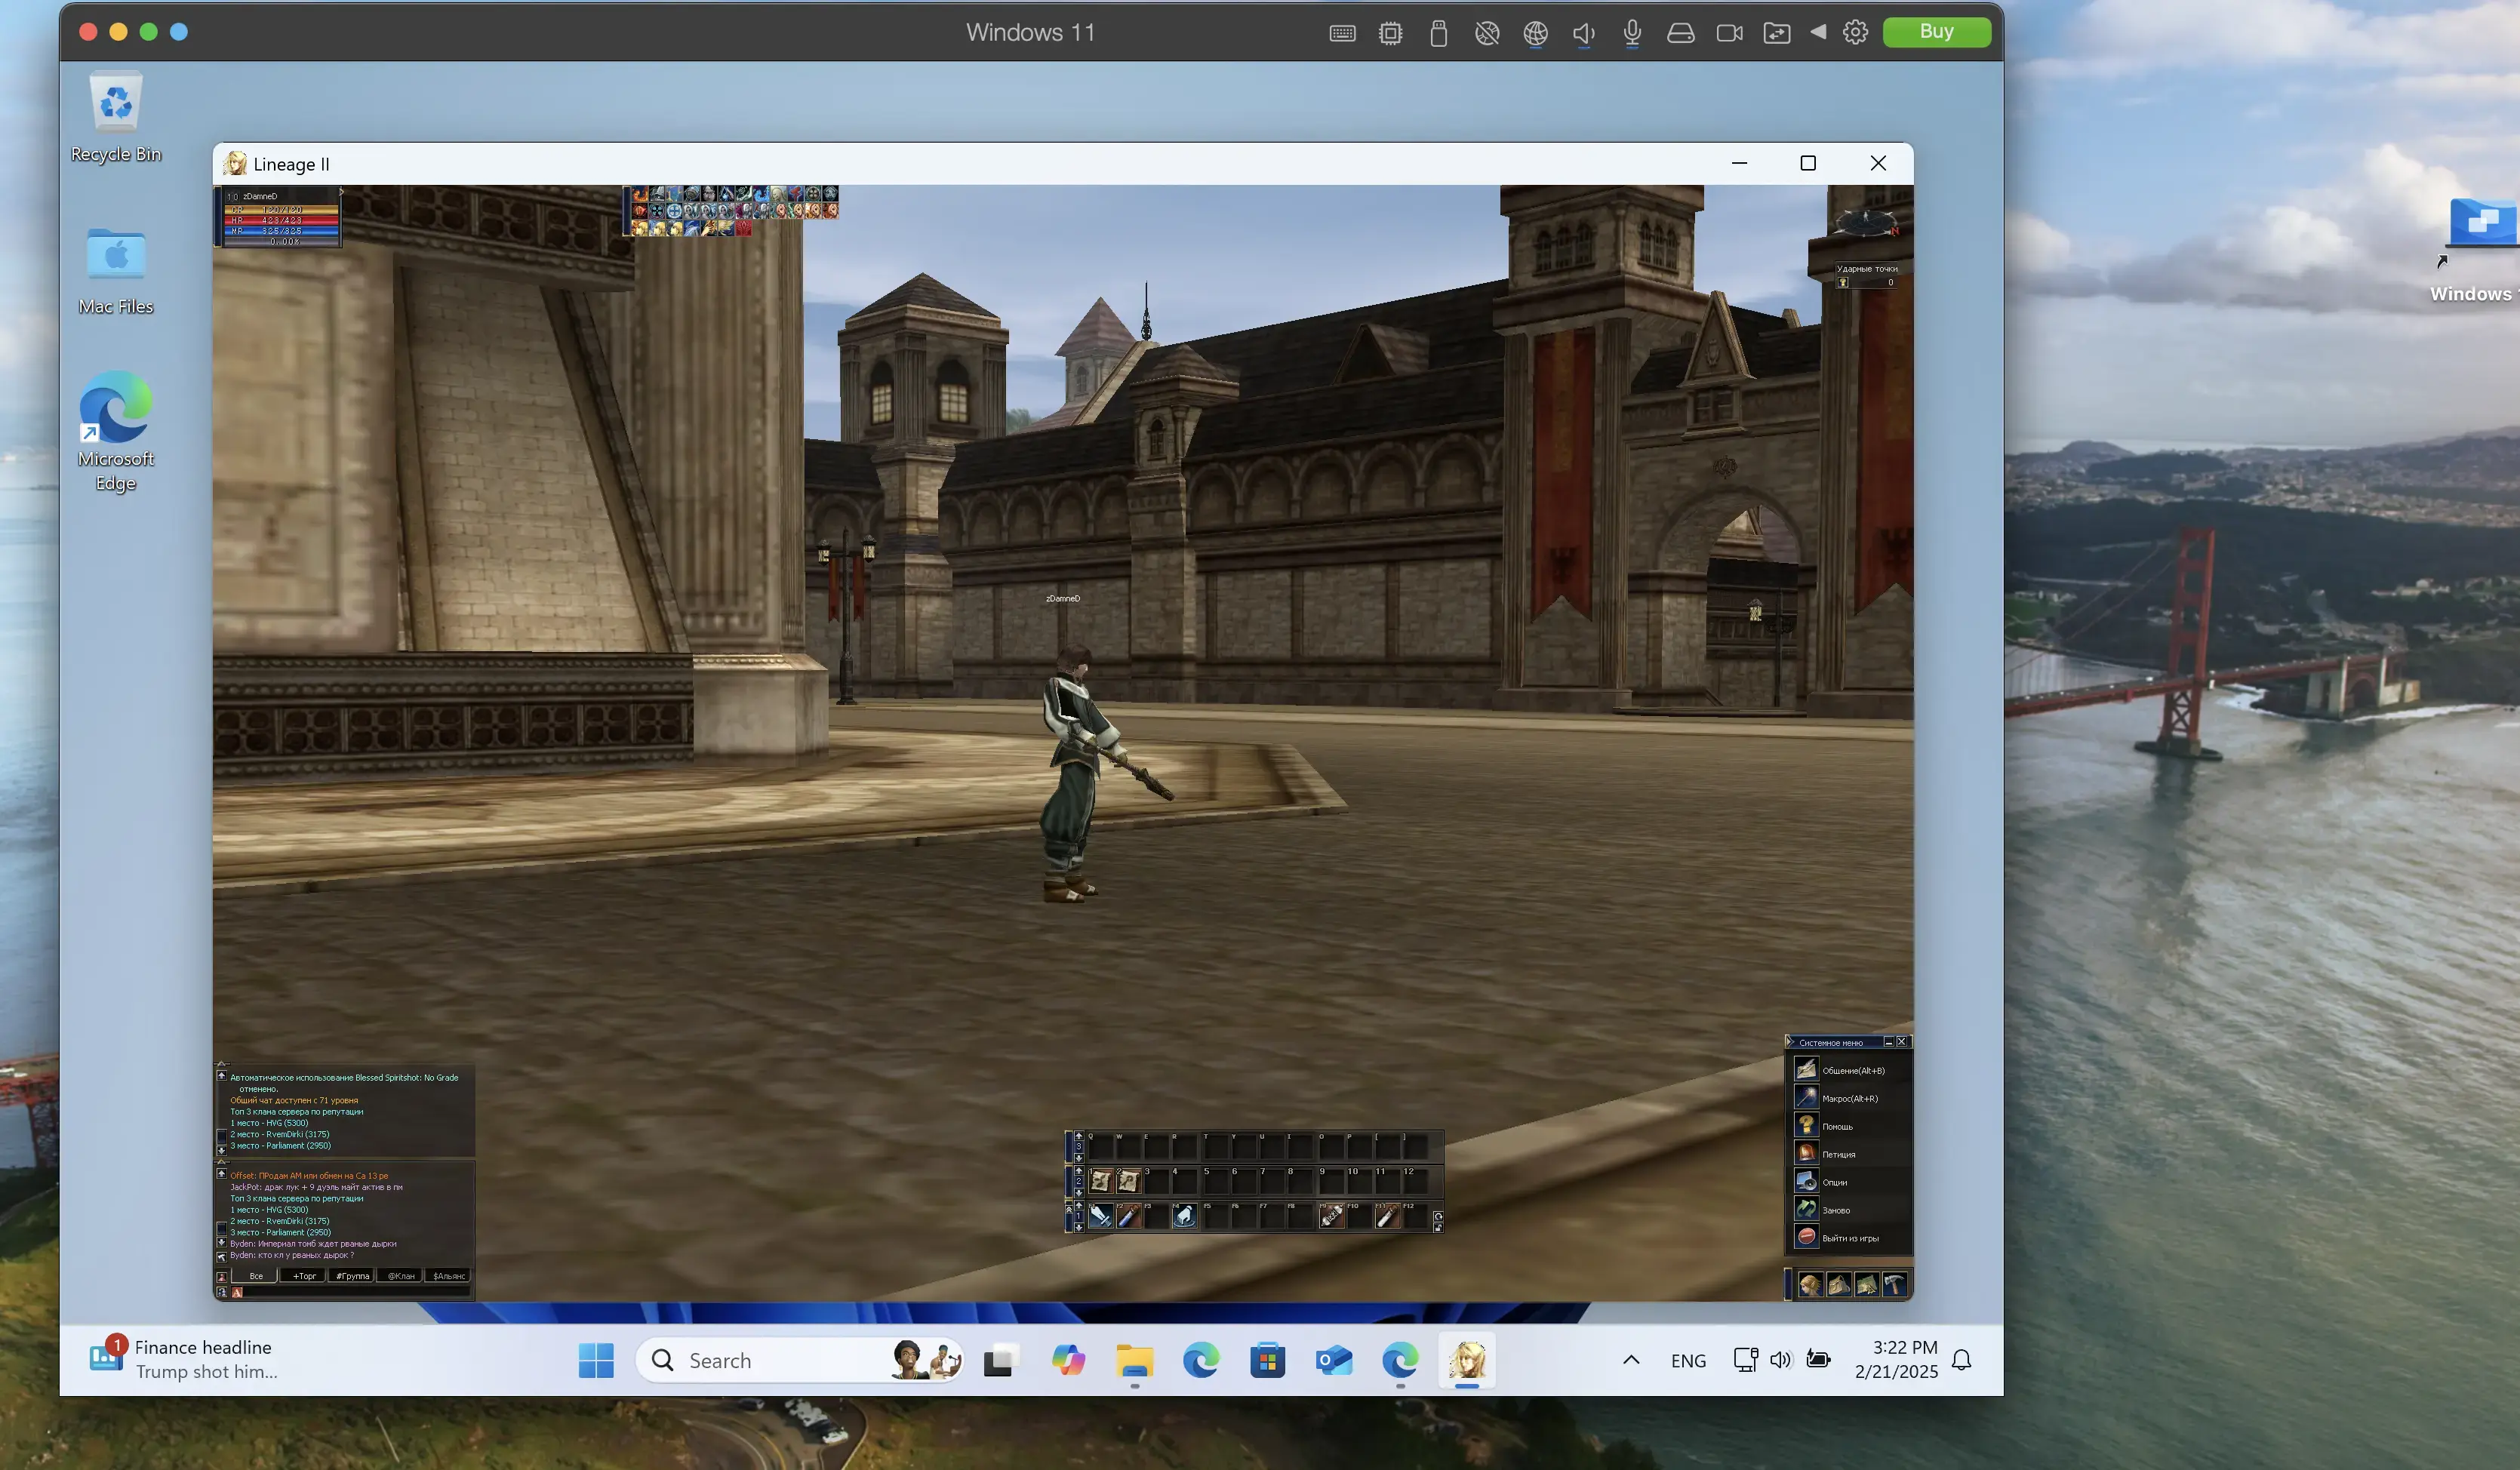Viewport: 2520px width, 1470px height.
Task: Toggle Parallels sound speaker icon
Action: click(1584, 33)
